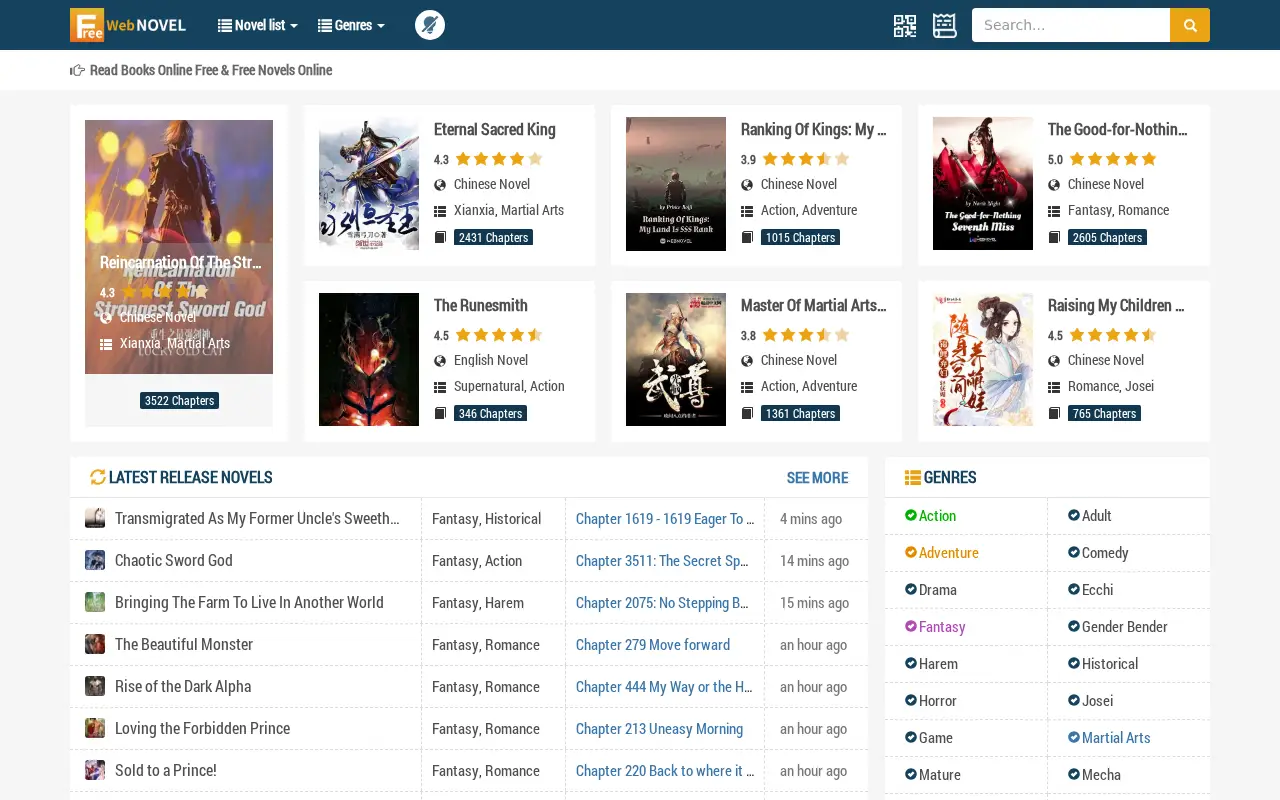Viewport: 1280px width, 800px height.
Task: Open The Good-for-Nothing Seventh Miss cover
Action: pyautogui.click(x=983, y=183)
